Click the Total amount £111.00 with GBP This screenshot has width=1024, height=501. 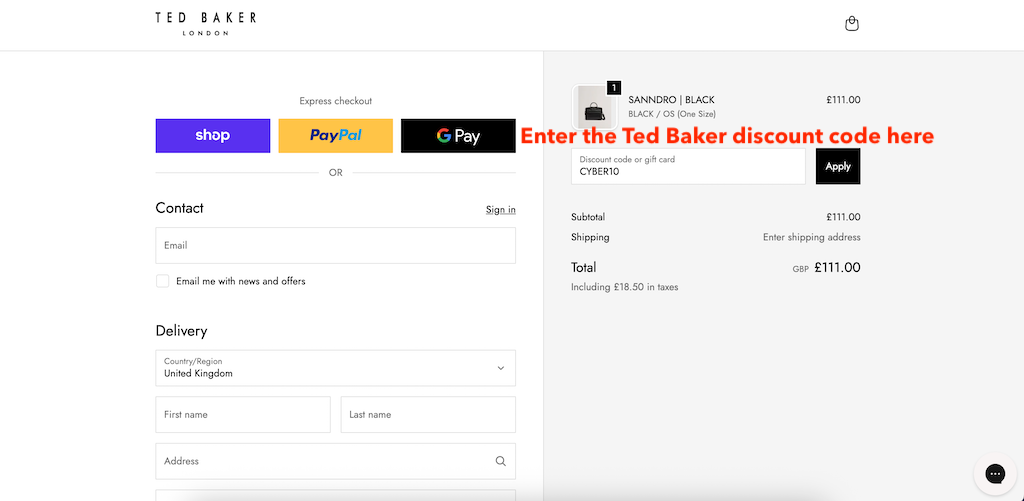click(827, 268)
